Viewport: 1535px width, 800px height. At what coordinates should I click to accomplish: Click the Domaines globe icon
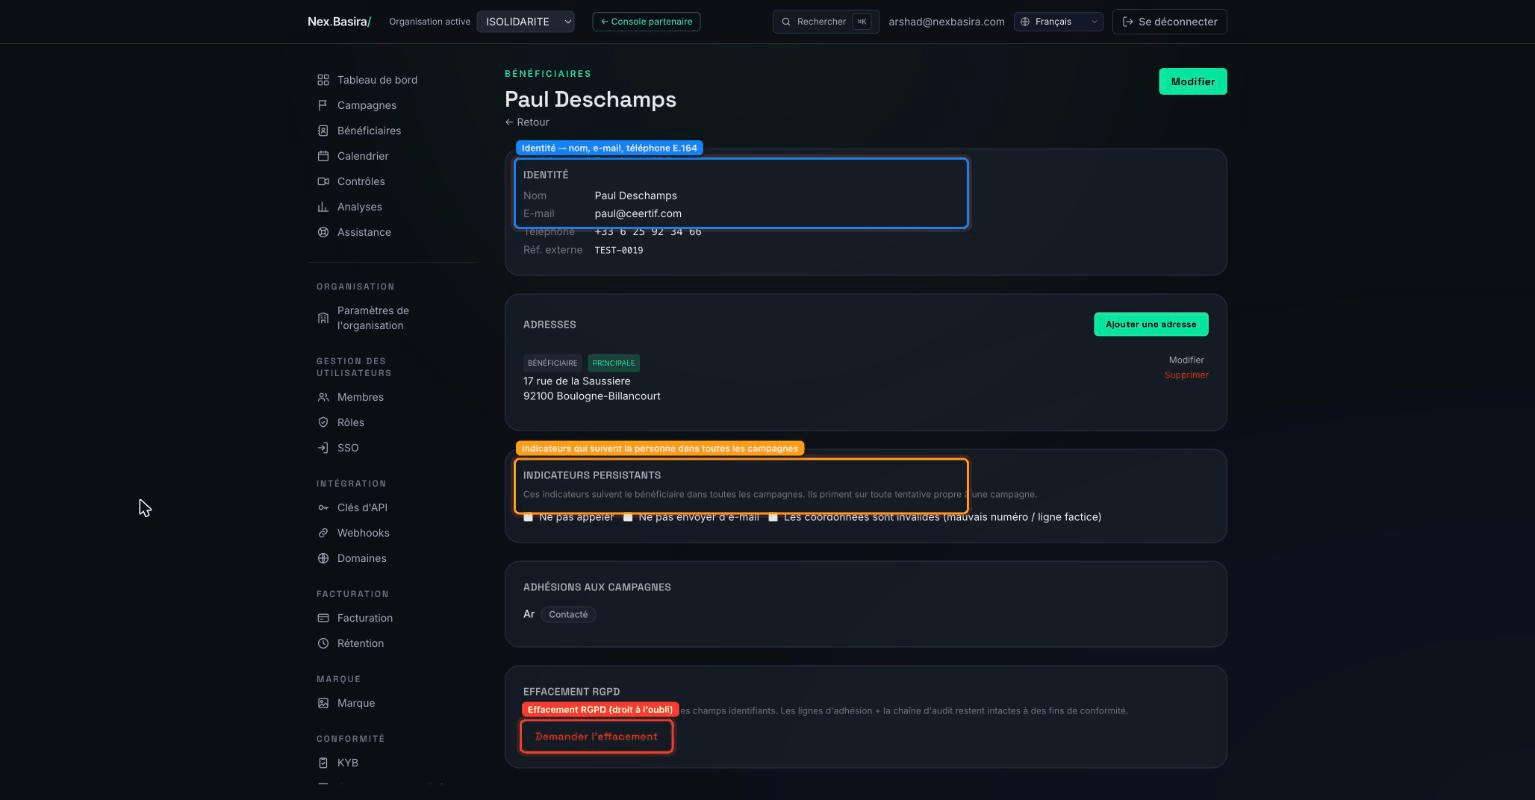(x=323, y=558)
